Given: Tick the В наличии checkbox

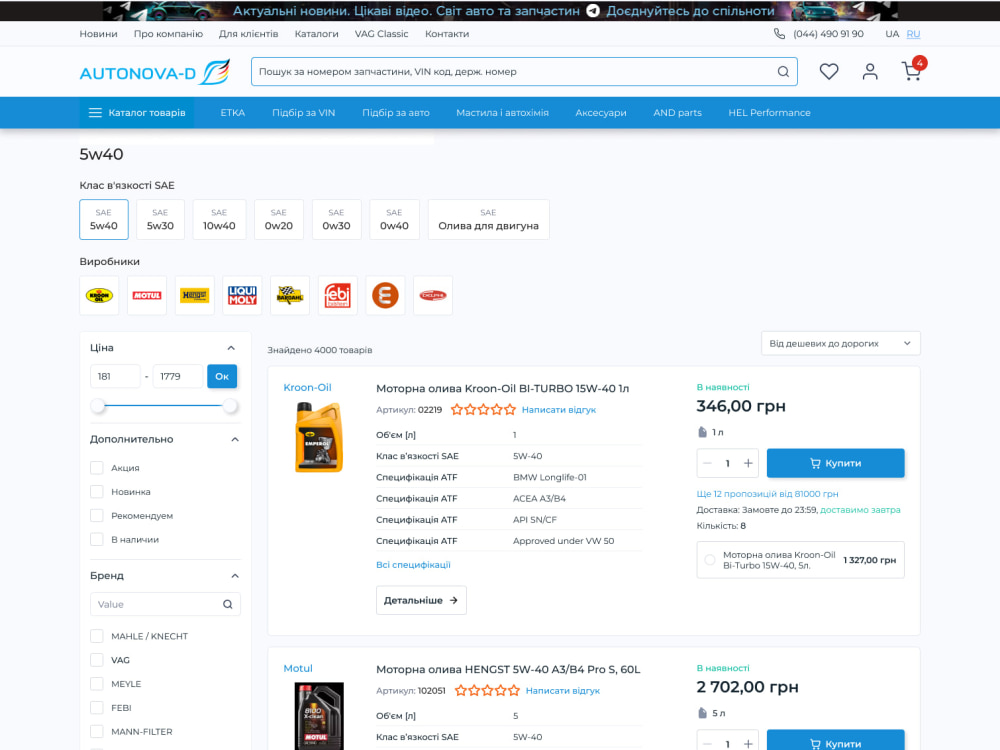Looking at the screenshot, I should pos(97,540).
